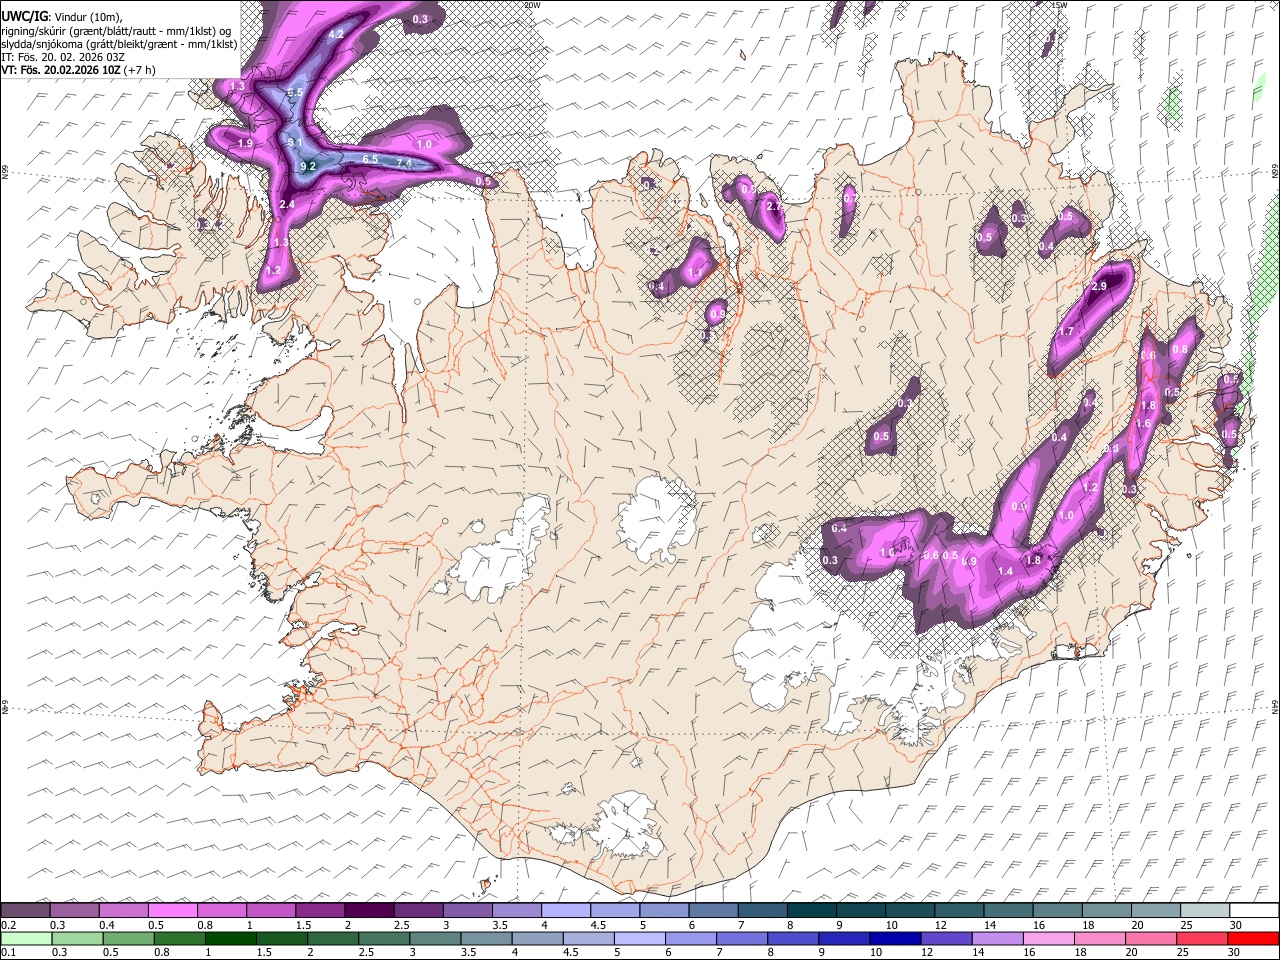
Task: Click the 2.4 value in the Westfjords band
Action: (x=287, y=205)
